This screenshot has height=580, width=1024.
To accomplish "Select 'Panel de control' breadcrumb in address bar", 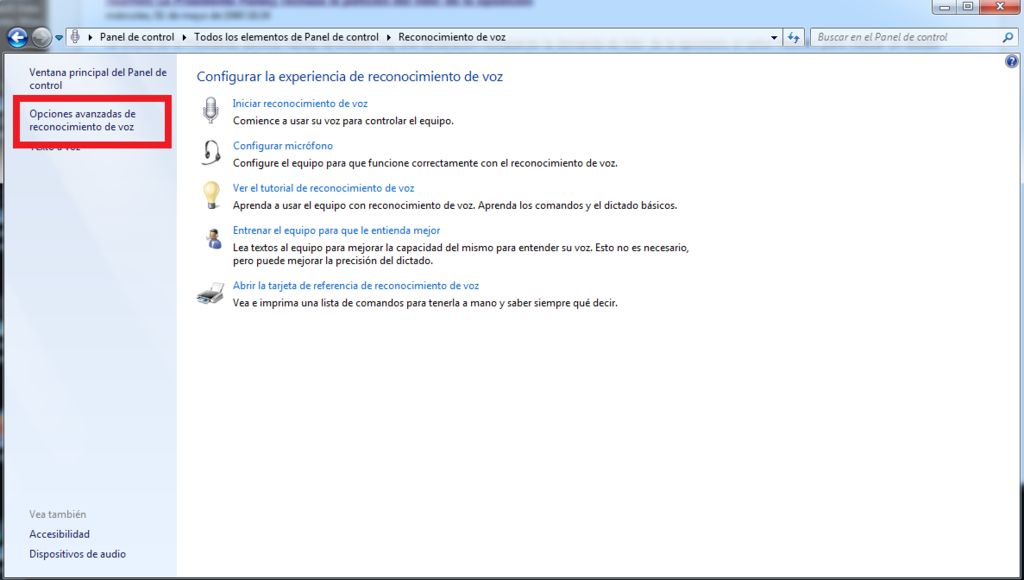I will [136, 37].
